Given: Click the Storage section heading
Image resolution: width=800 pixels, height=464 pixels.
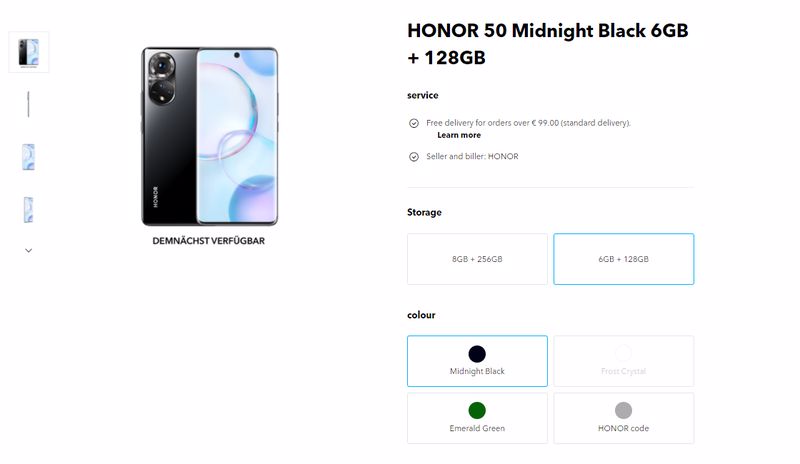Looking at the screenshot, I should coord(424,212).
